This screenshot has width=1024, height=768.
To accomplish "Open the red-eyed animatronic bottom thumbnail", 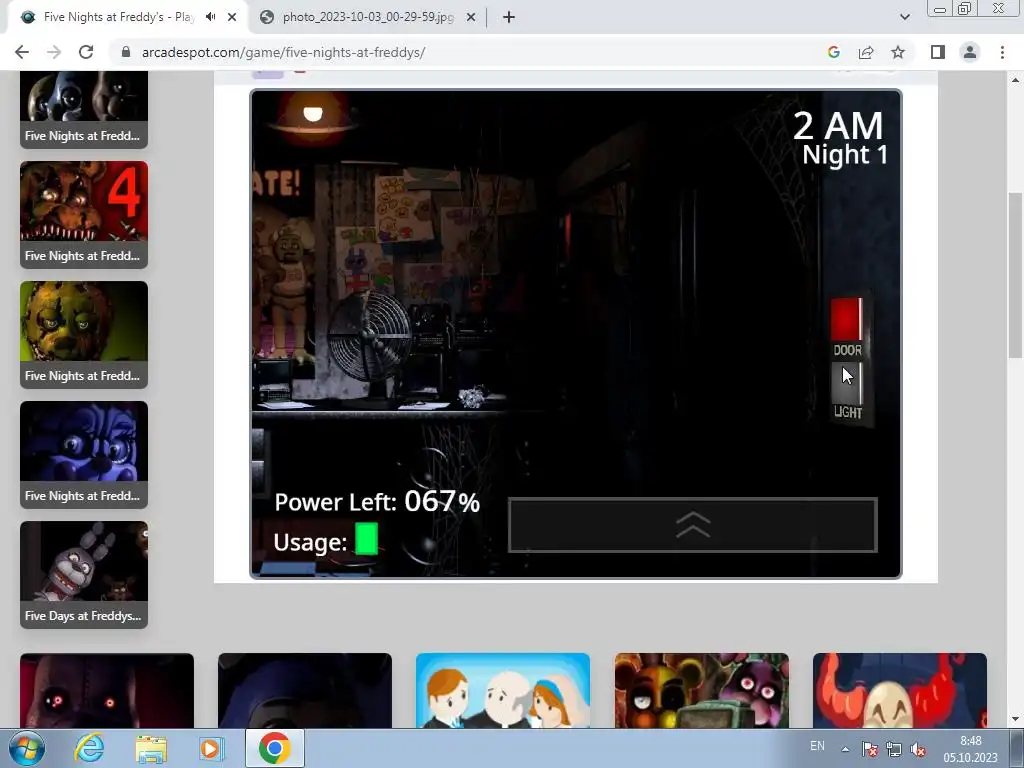I will tap(107, 690).
